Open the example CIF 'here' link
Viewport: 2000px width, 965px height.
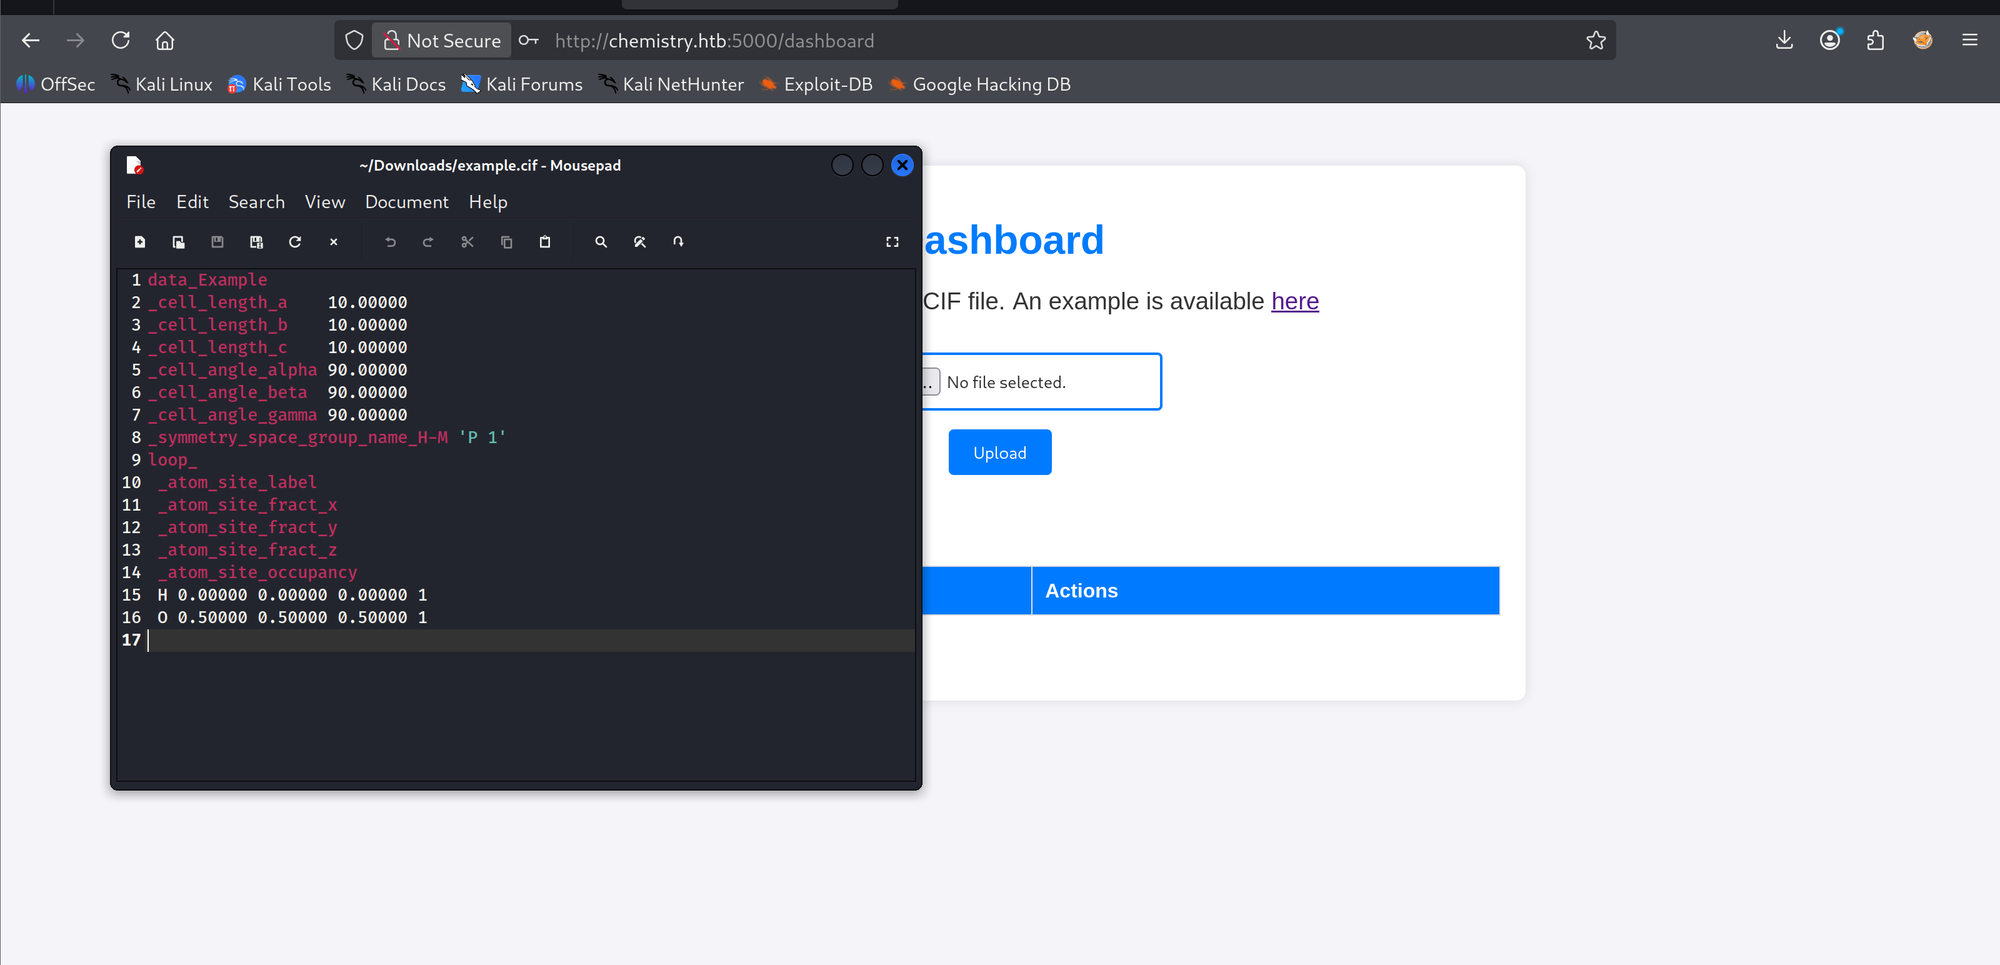click(x=1295, y=301)
